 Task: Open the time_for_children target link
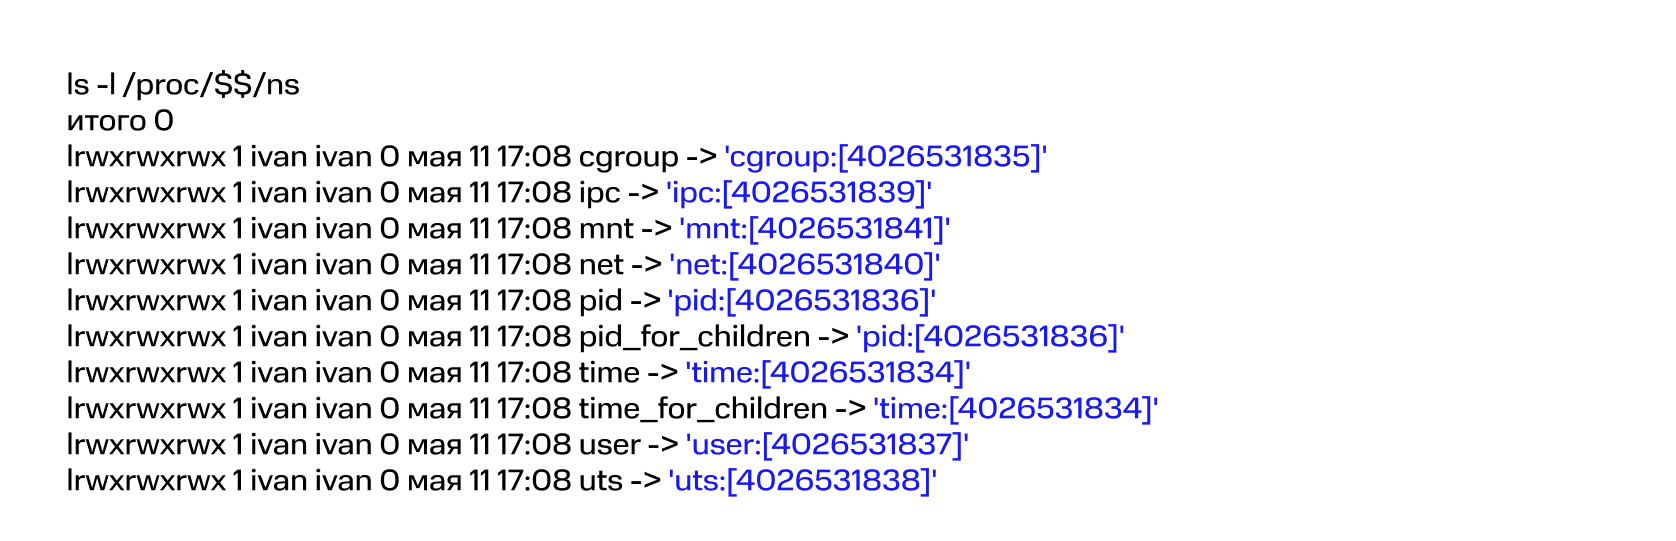1015,409
